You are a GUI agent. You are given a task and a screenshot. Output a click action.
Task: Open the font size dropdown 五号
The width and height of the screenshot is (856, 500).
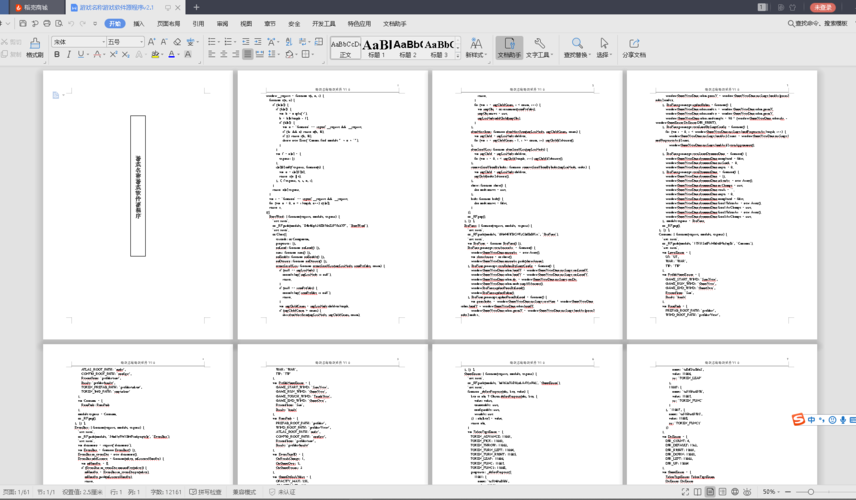click(141, 41)
